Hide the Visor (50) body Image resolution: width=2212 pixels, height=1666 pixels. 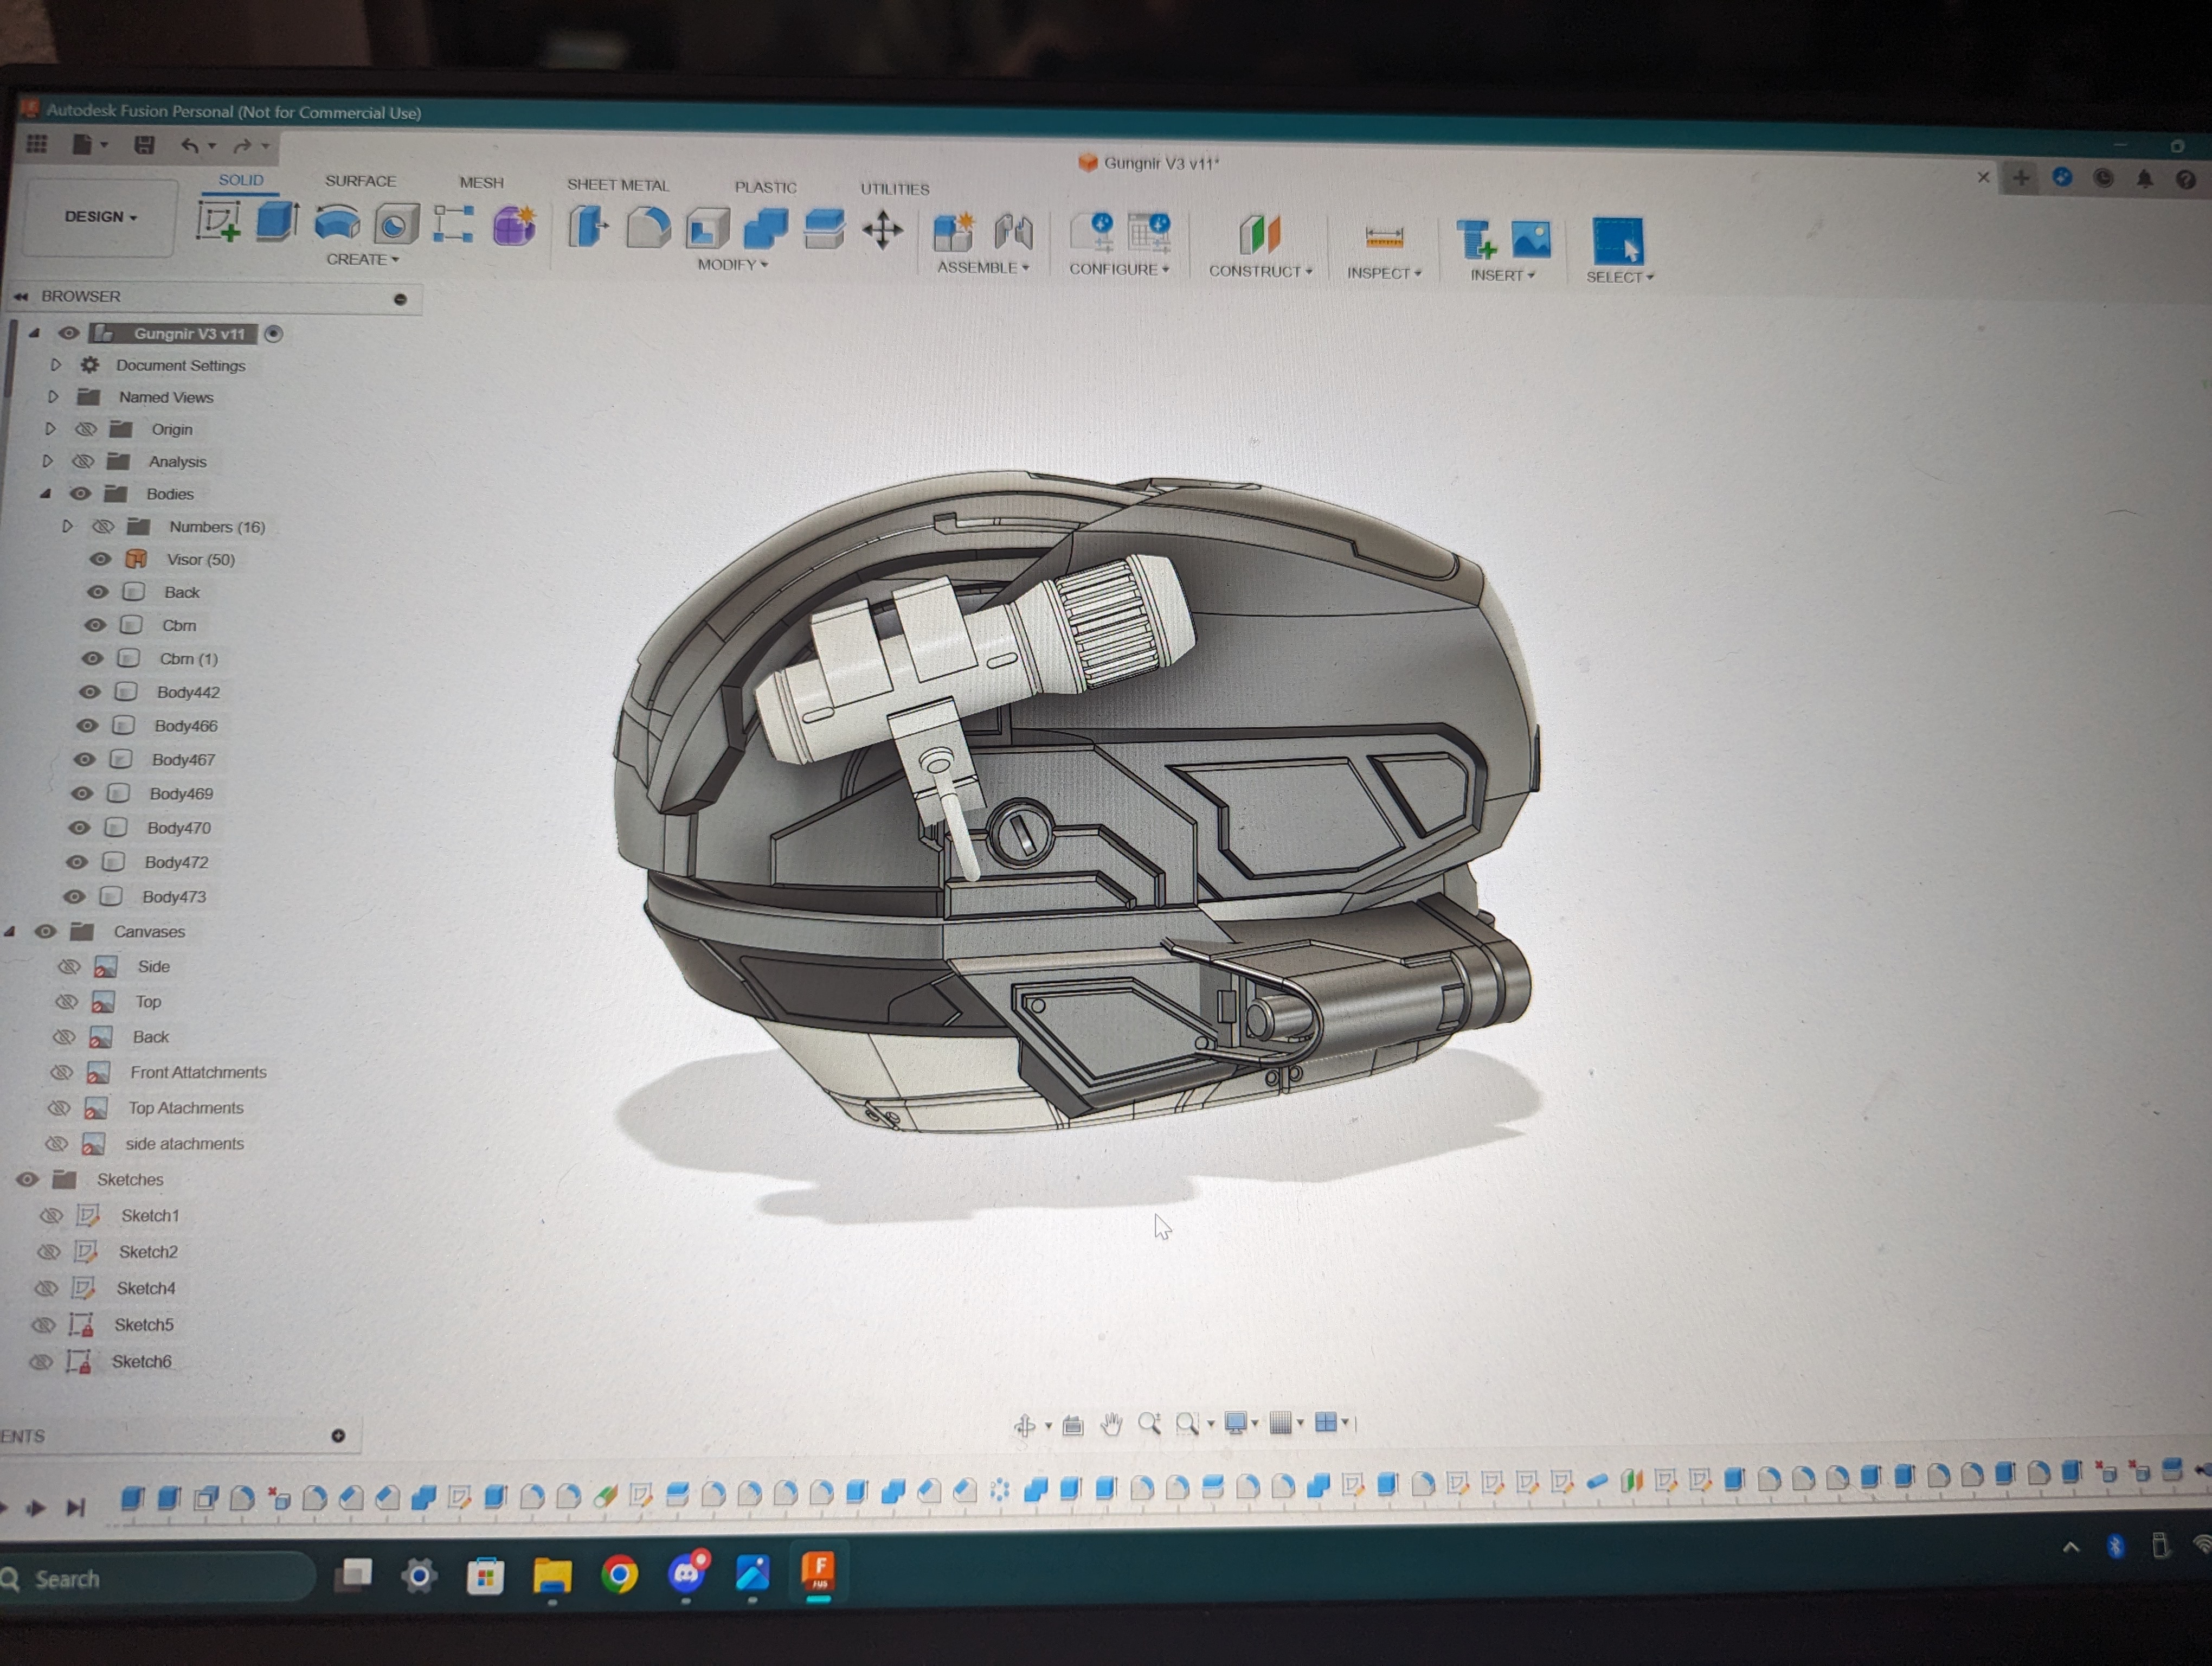click(101, 559)
